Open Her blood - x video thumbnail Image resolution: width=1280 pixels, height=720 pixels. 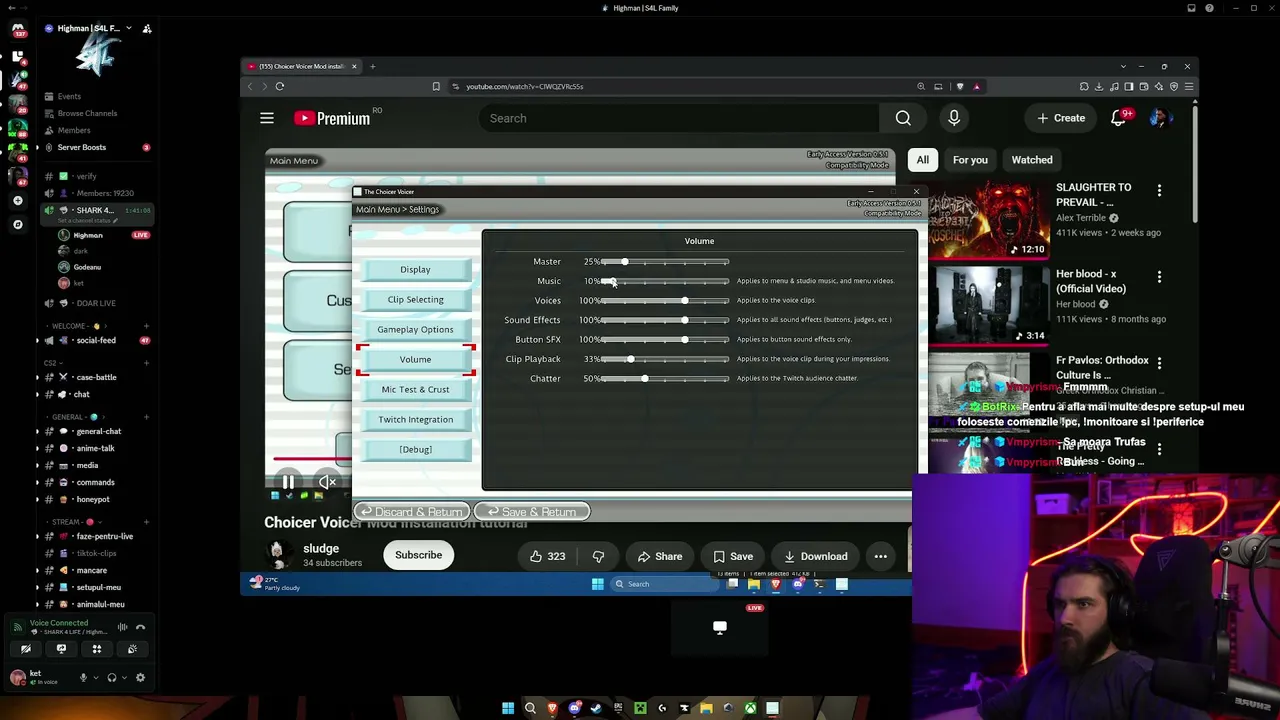click(988, 305)
